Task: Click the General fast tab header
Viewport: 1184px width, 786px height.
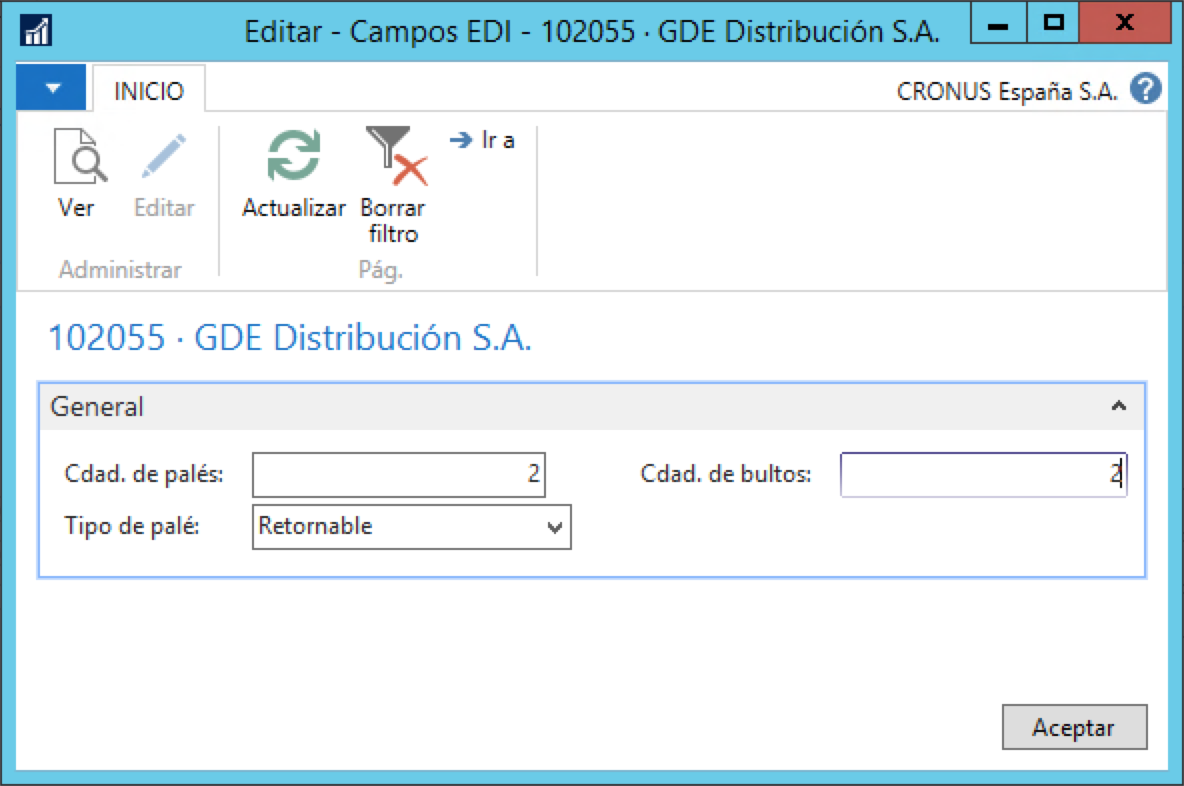Action: 592,407
